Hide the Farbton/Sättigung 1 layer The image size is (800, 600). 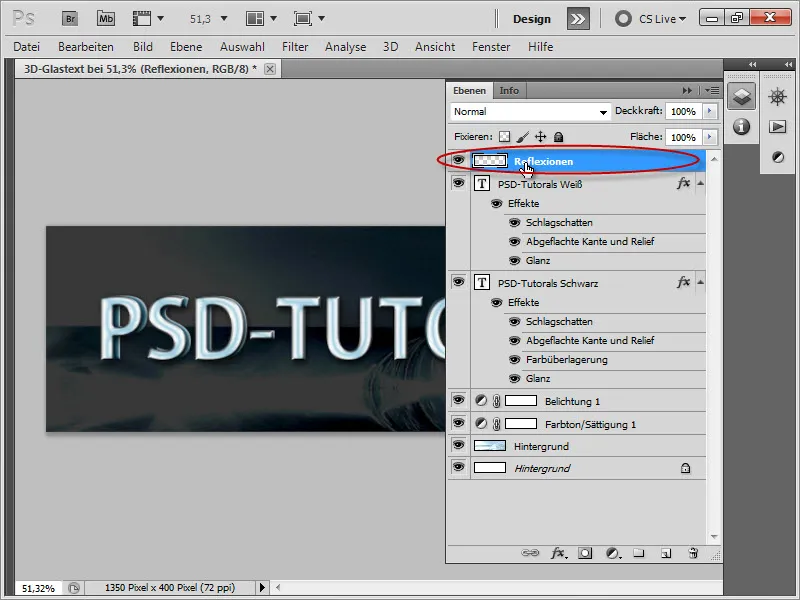[459, 423]
